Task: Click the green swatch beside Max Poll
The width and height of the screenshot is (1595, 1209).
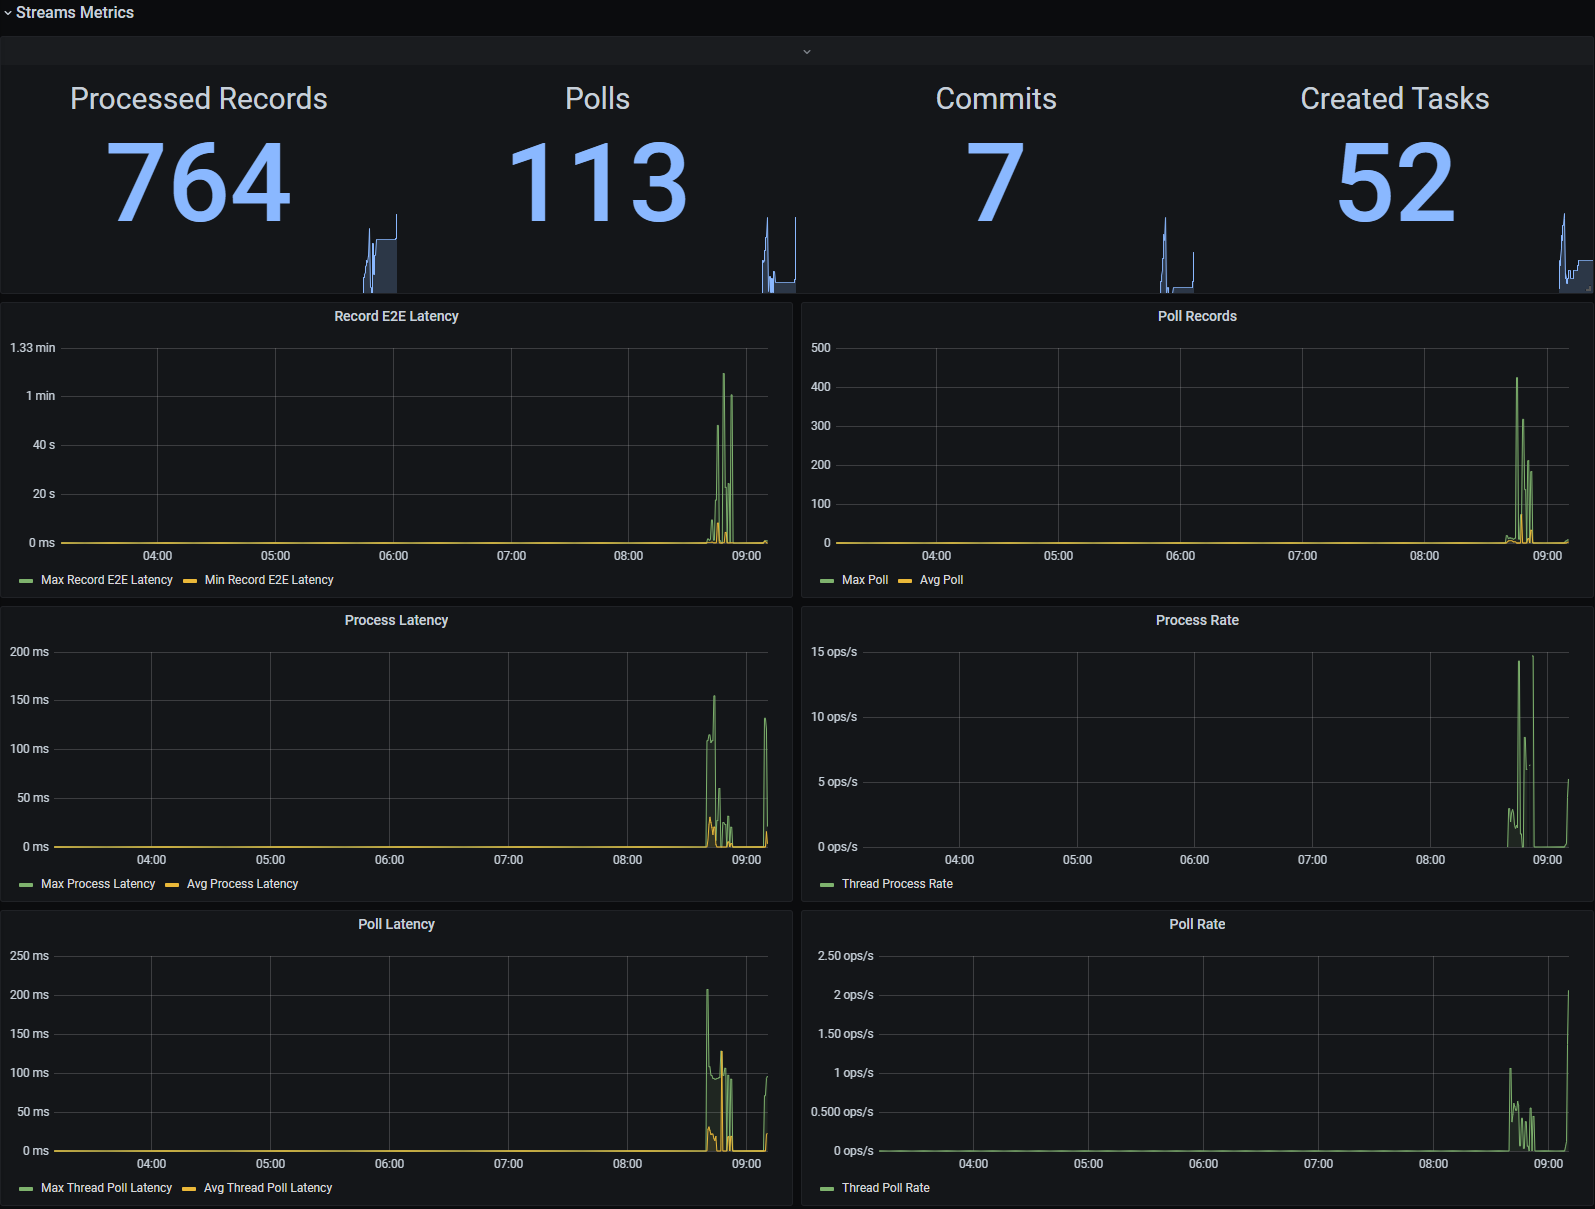Action: 827,581
